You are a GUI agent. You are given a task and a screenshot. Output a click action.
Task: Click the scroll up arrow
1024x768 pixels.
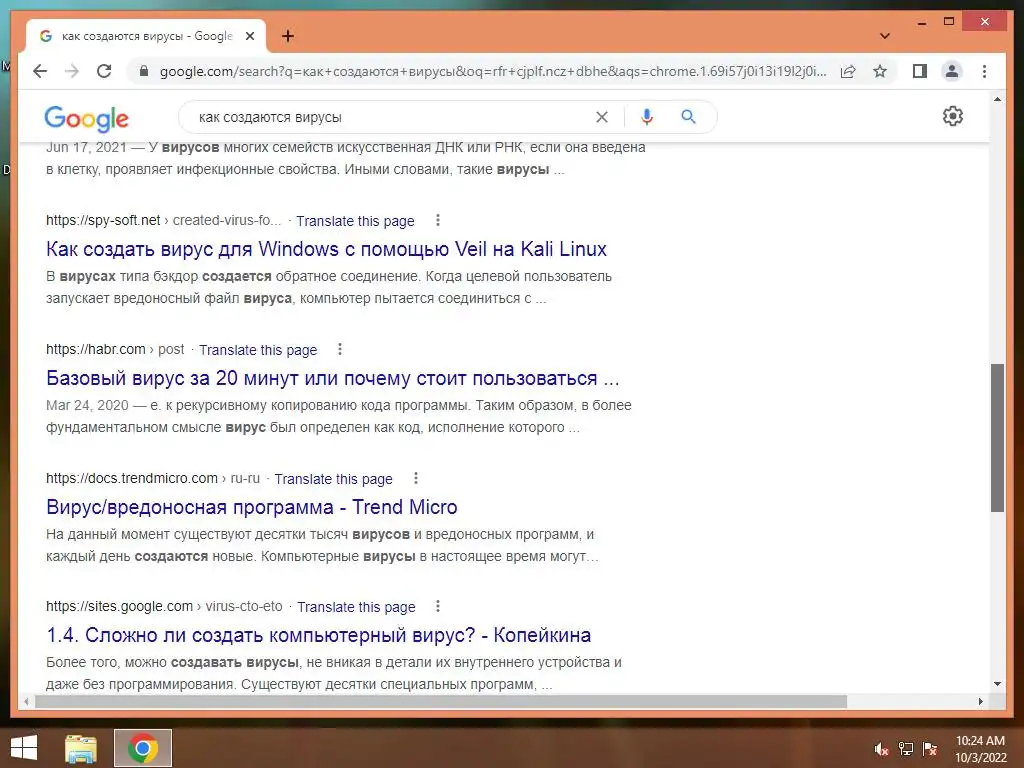(x=997, y=99)
